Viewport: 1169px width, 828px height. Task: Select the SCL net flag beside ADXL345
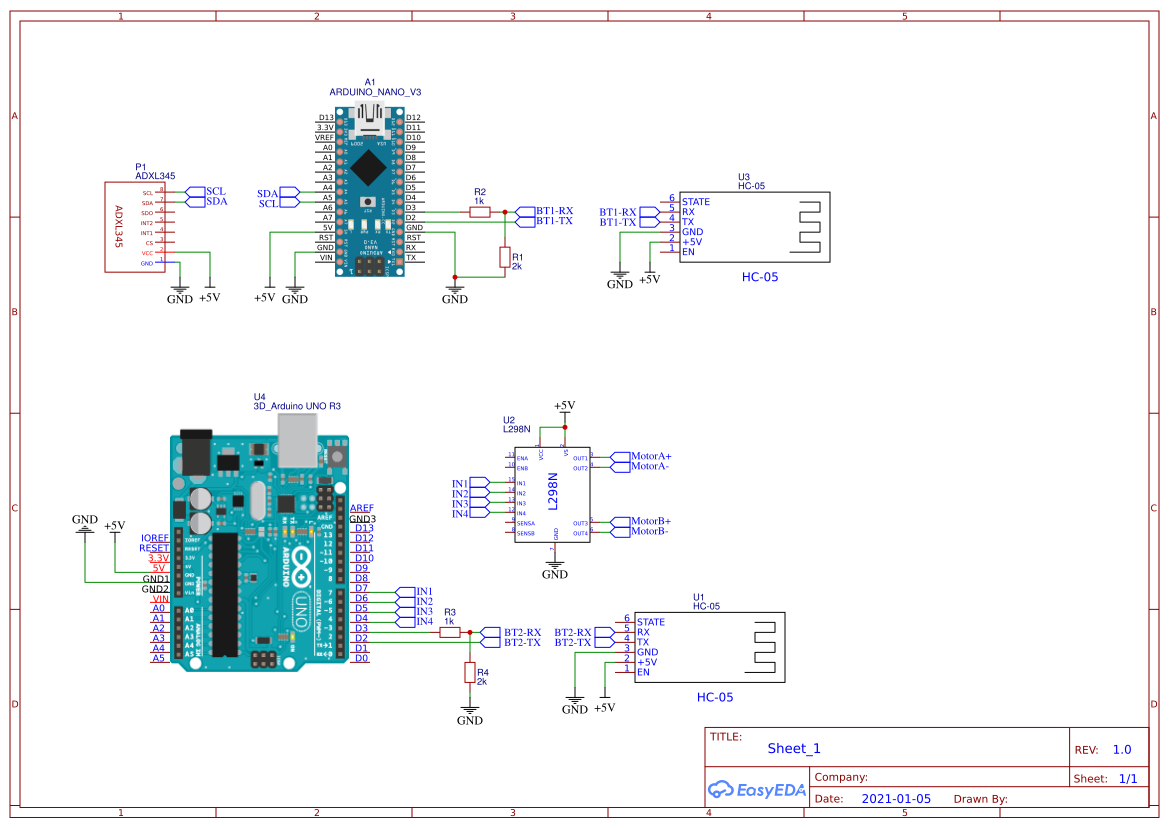206,192
